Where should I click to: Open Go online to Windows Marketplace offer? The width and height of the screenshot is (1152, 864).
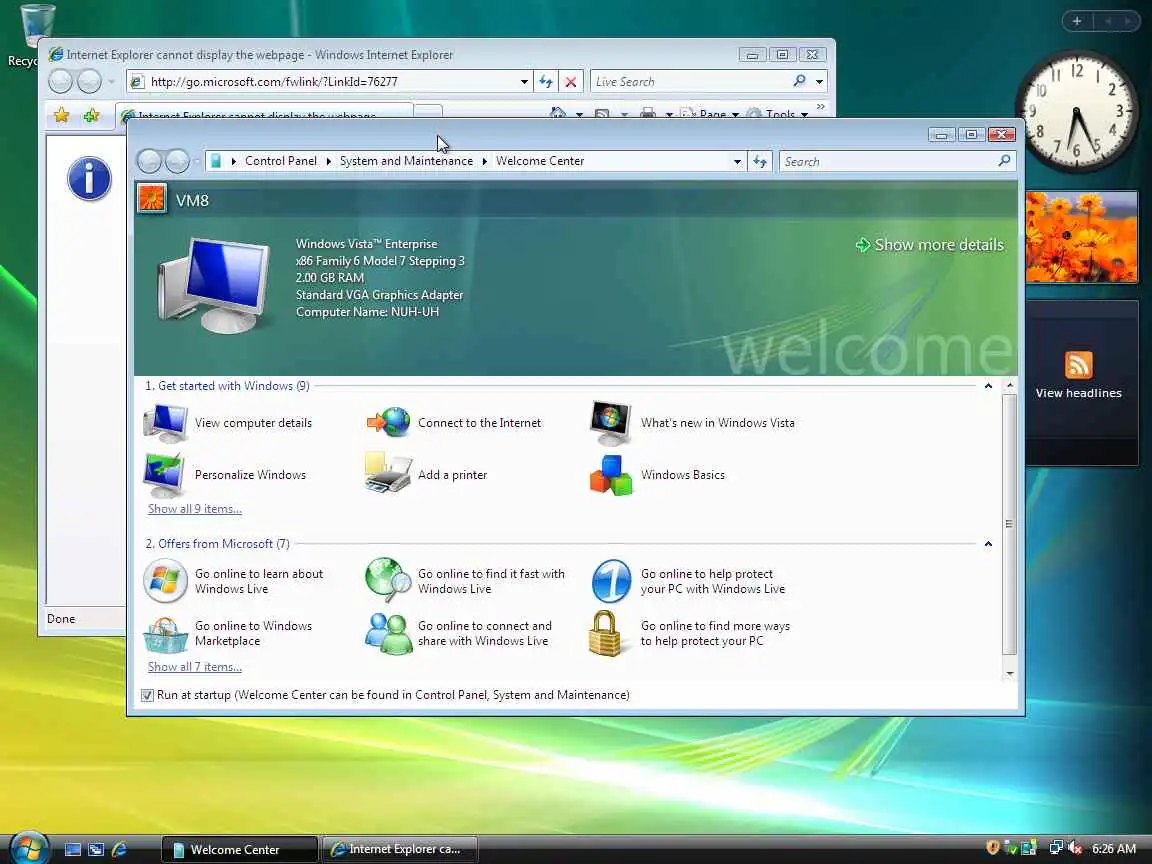228,633
